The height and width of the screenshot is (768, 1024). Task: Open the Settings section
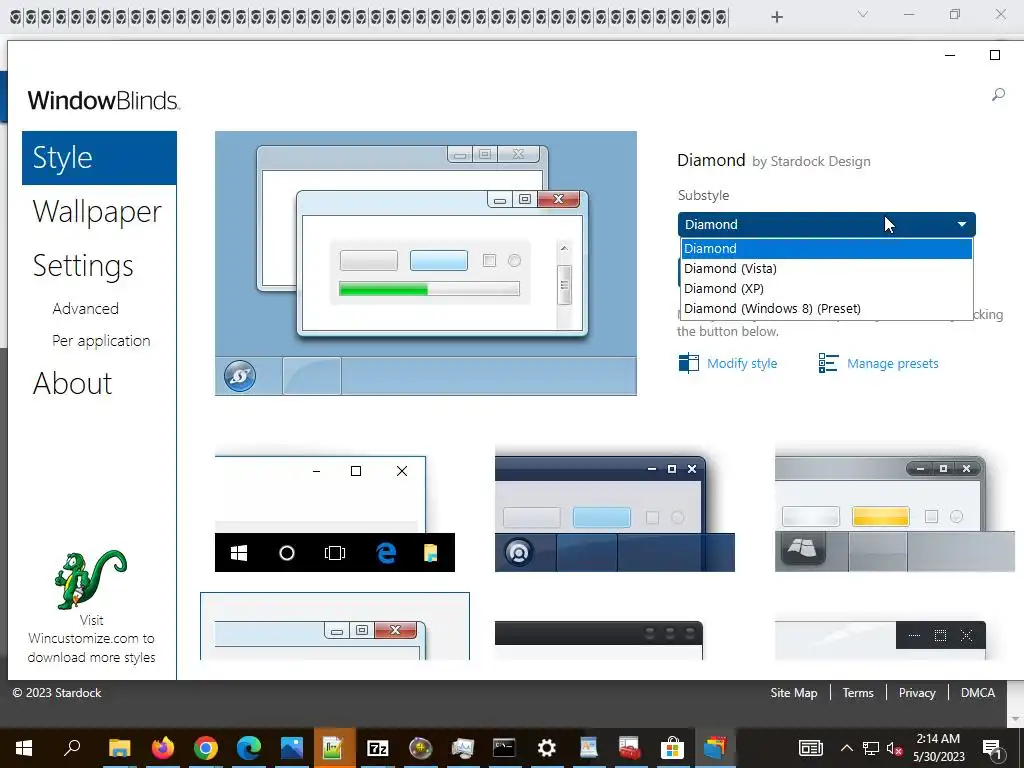(x=83, y=266)
